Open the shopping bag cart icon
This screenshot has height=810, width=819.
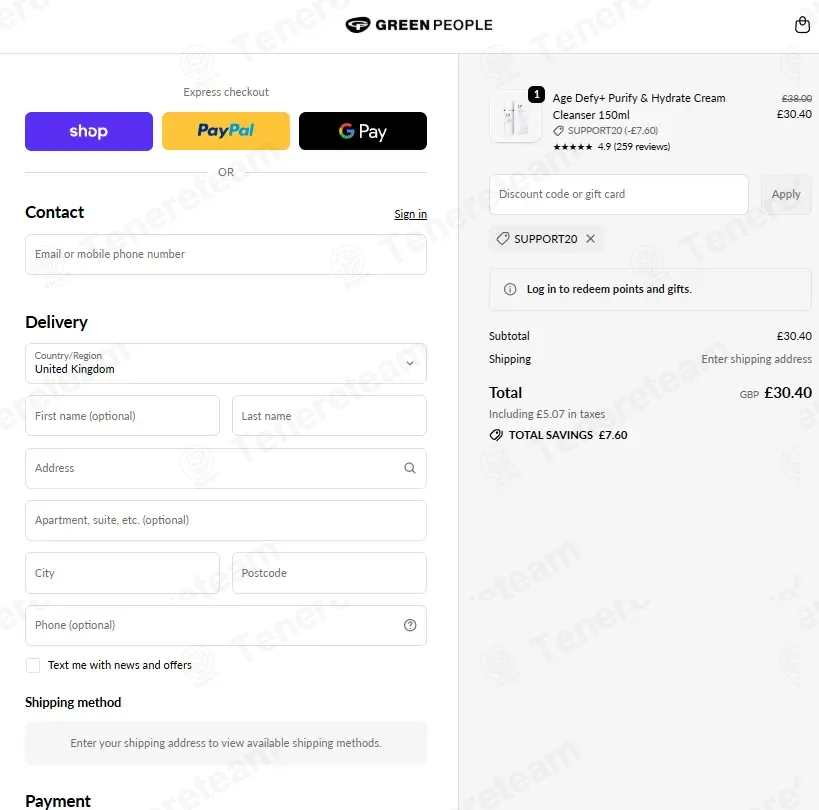pos(802,25)
